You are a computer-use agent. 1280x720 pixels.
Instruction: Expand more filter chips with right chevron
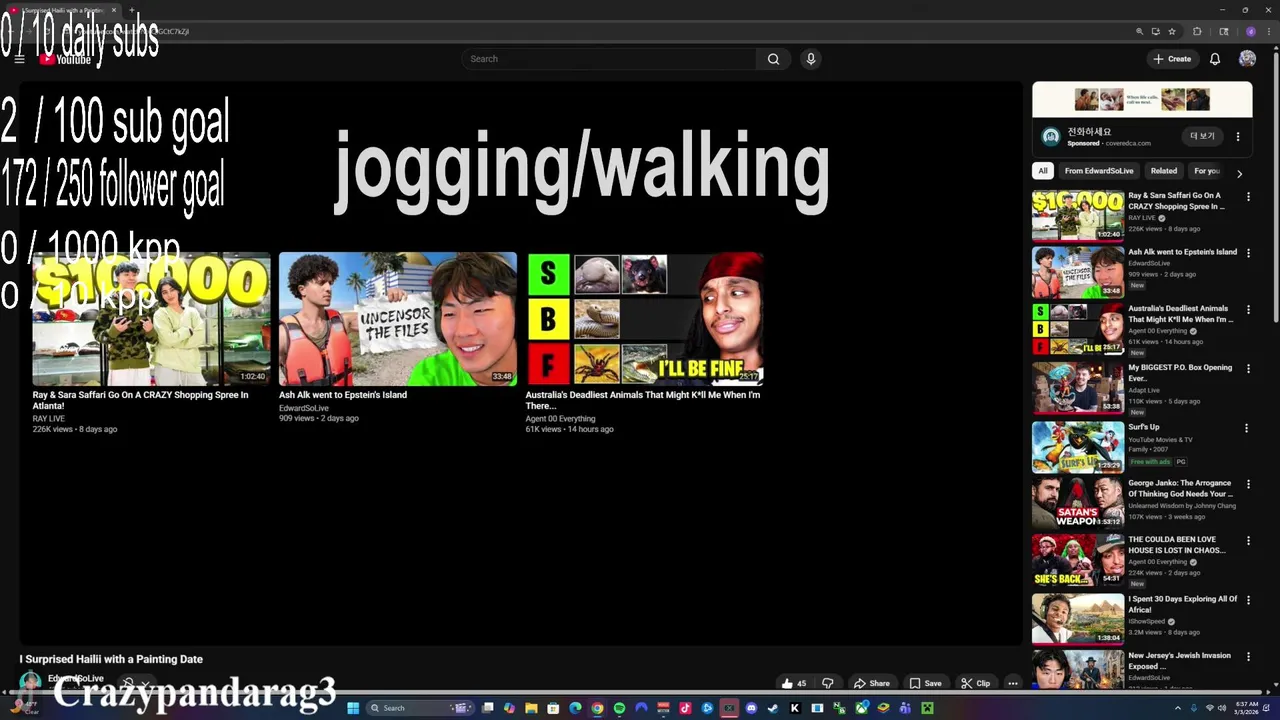(1239, 173)
